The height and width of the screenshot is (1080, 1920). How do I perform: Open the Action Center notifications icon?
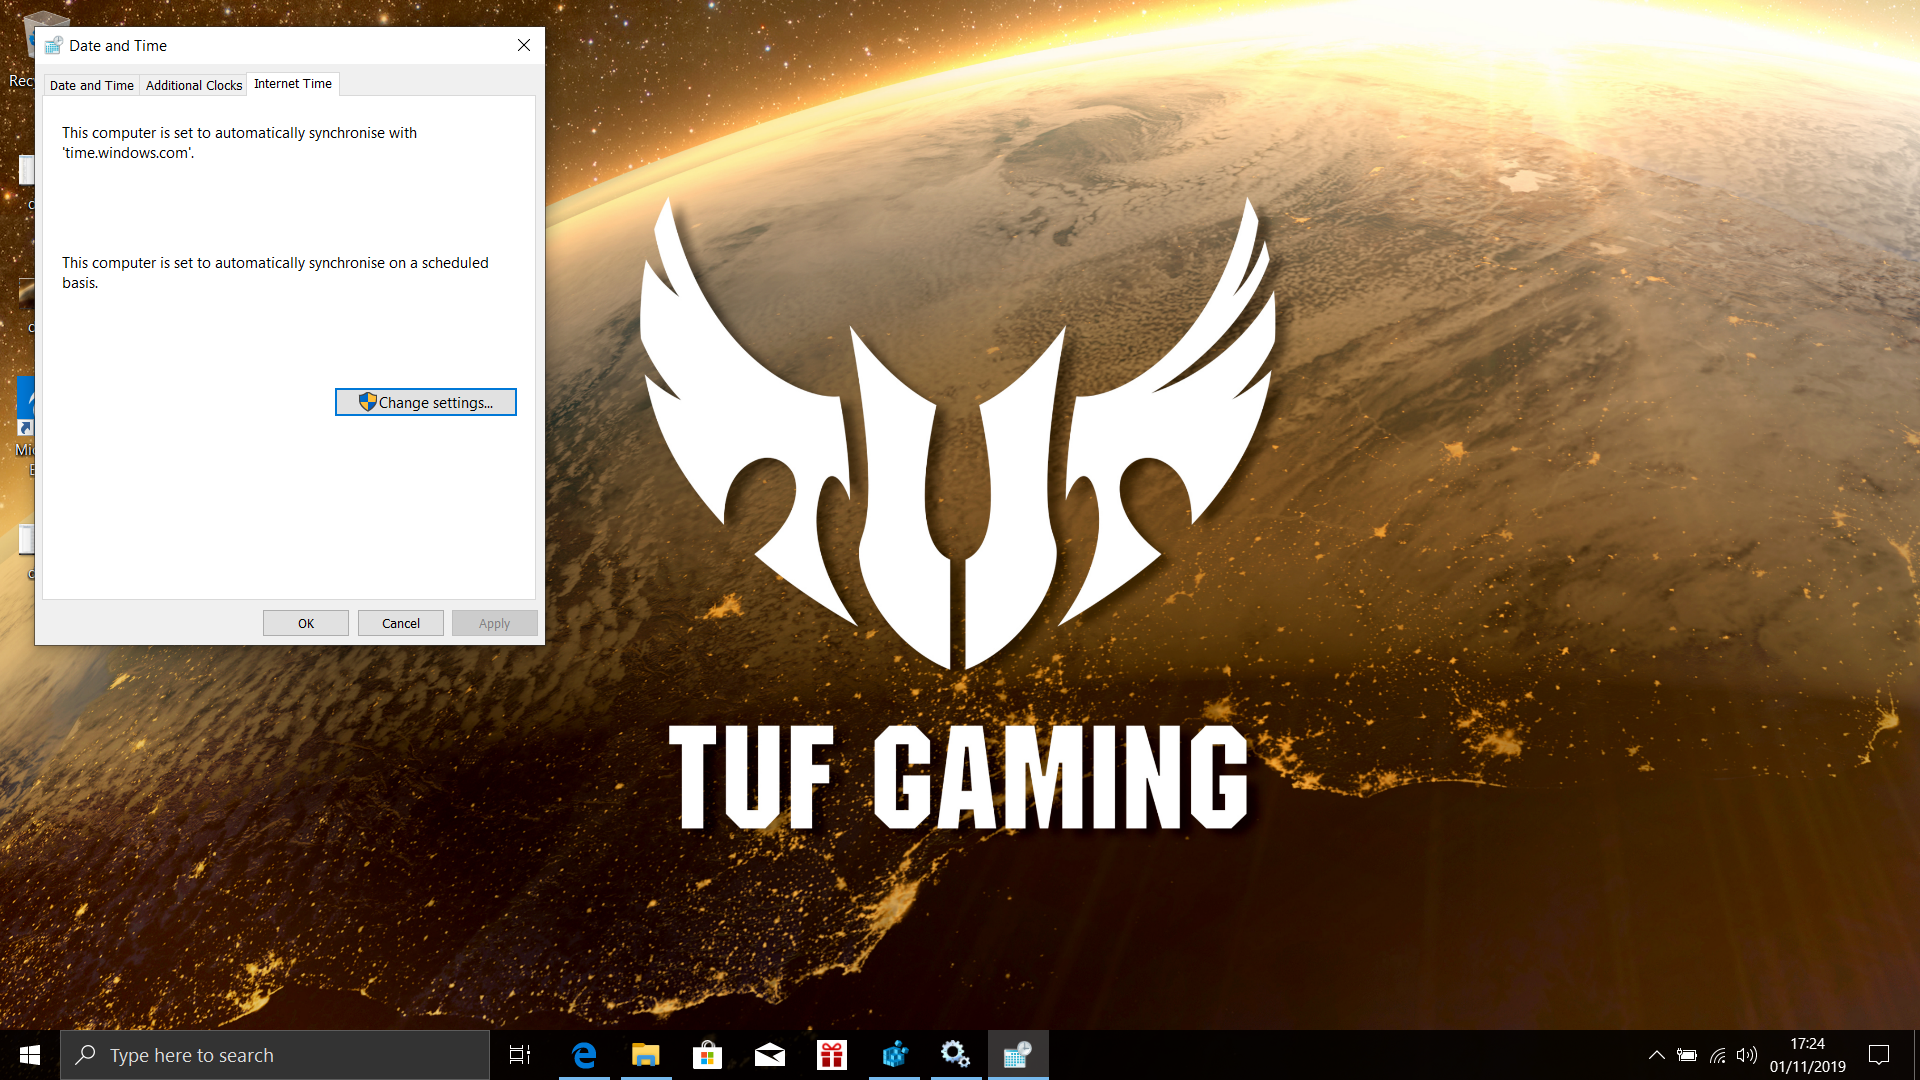click(x=1879, y=1055)
